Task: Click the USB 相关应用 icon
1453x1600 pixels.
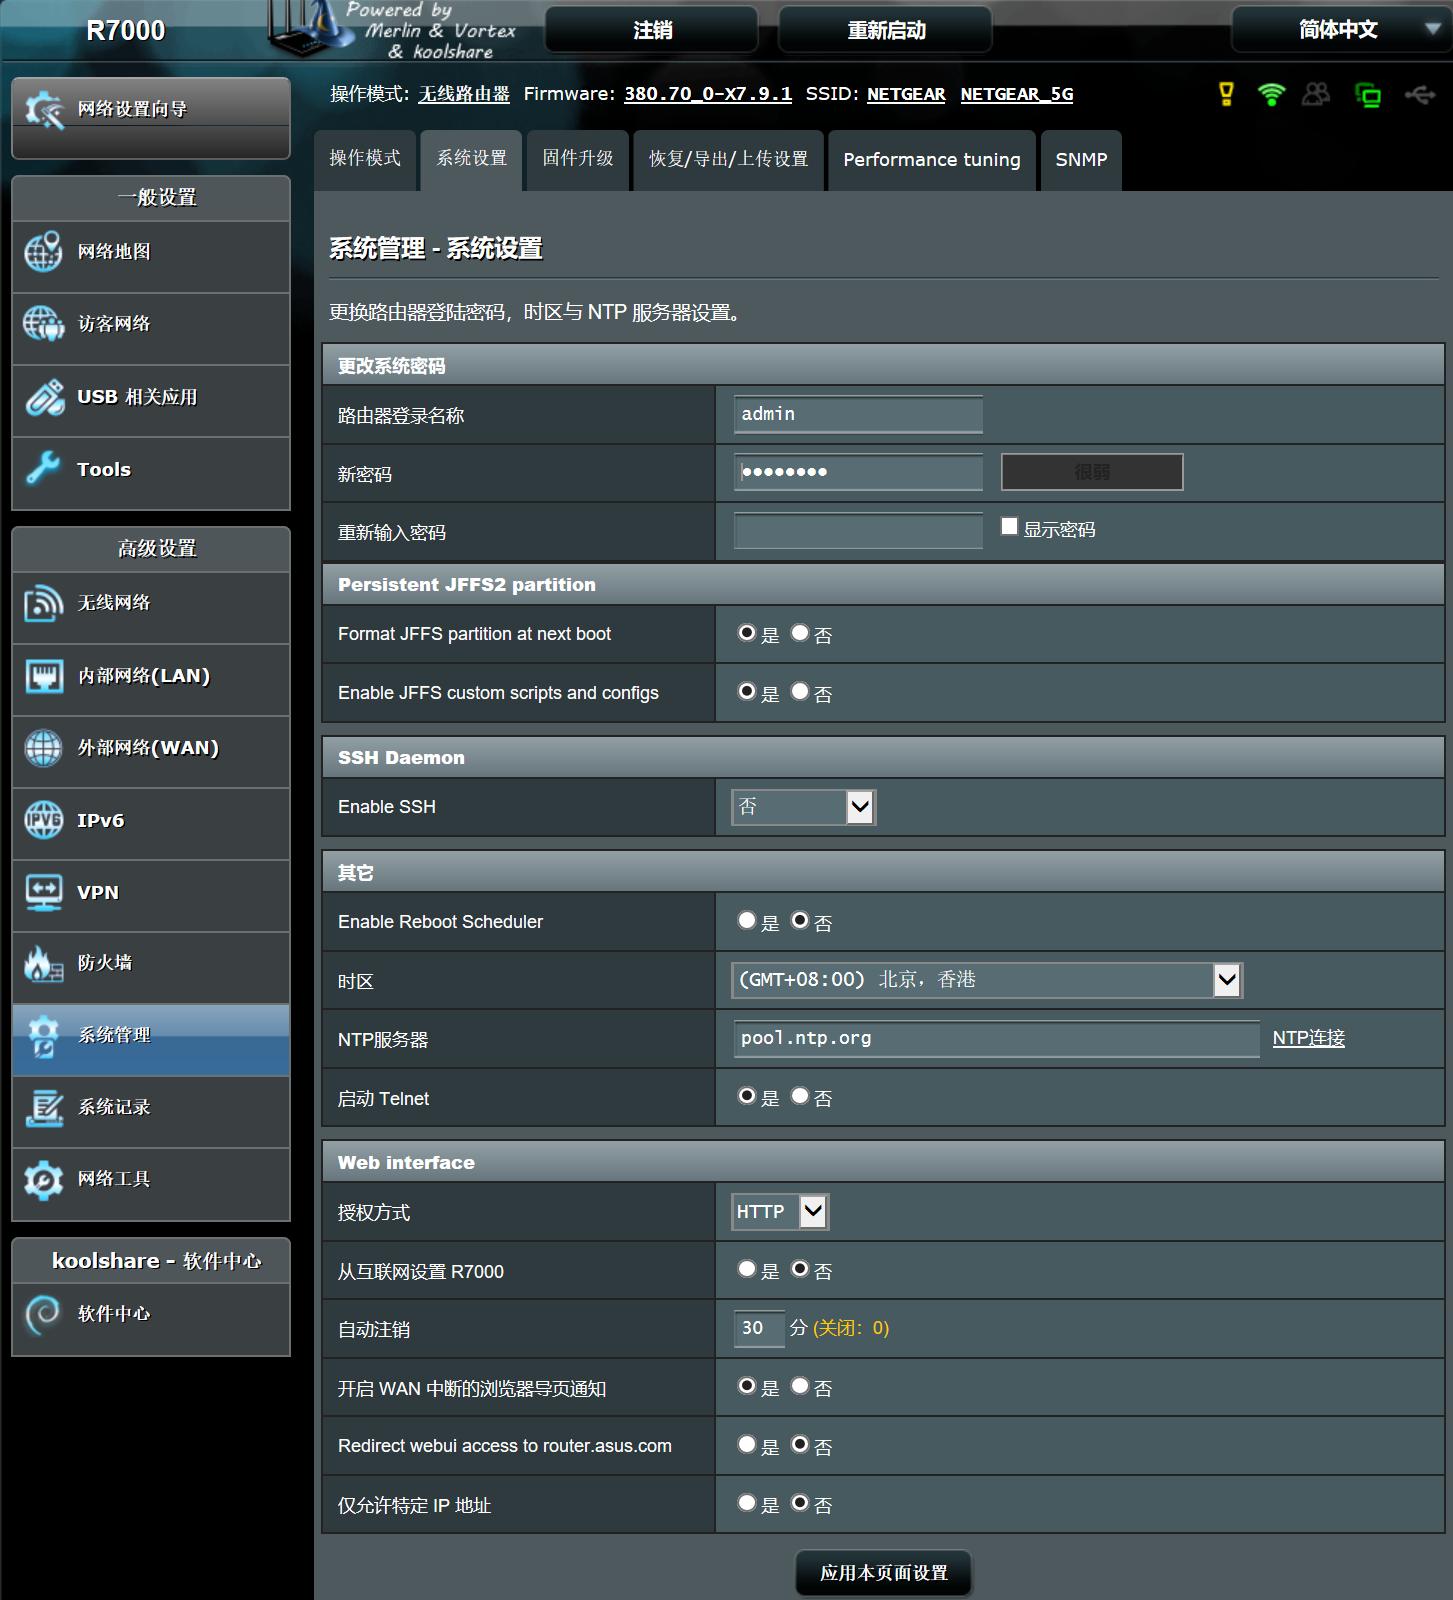Action: coord(43,397)
